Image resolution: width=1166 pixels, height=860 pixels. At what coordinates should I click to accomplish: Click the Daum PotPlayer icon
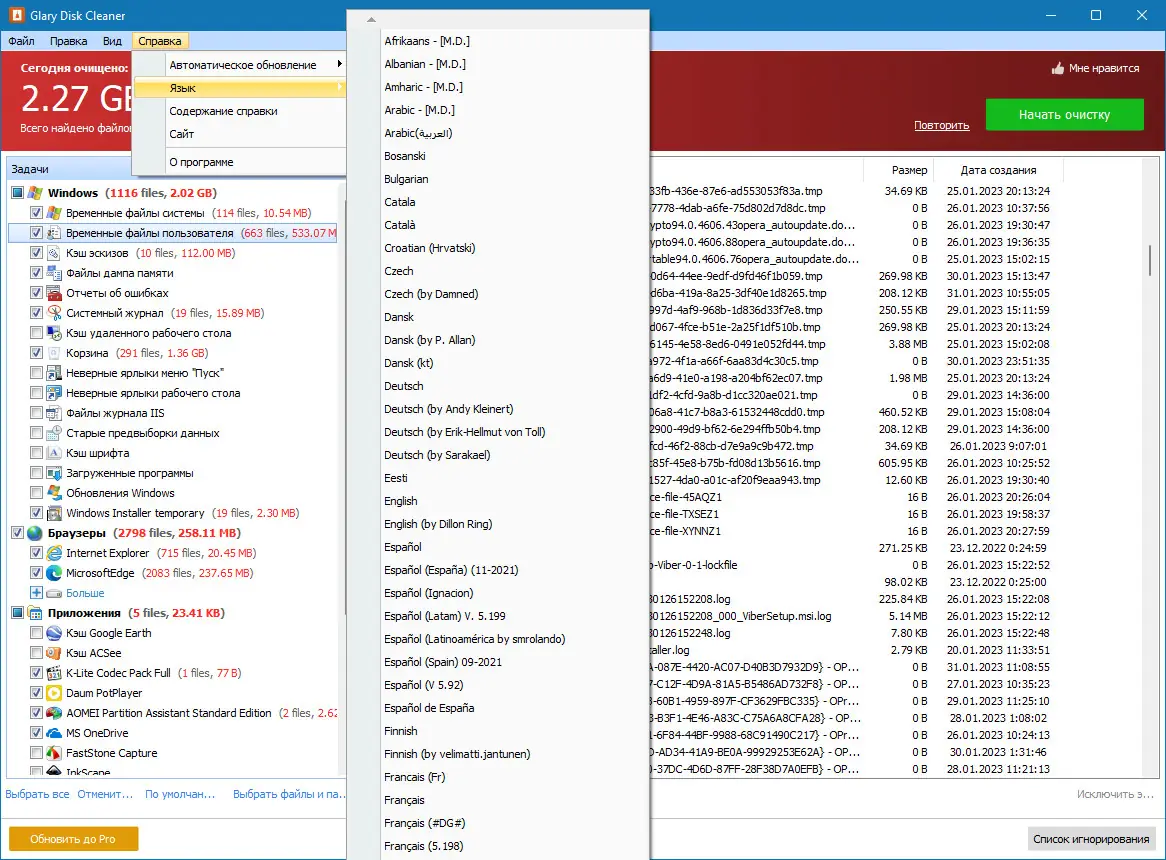(x=54, y=694)
